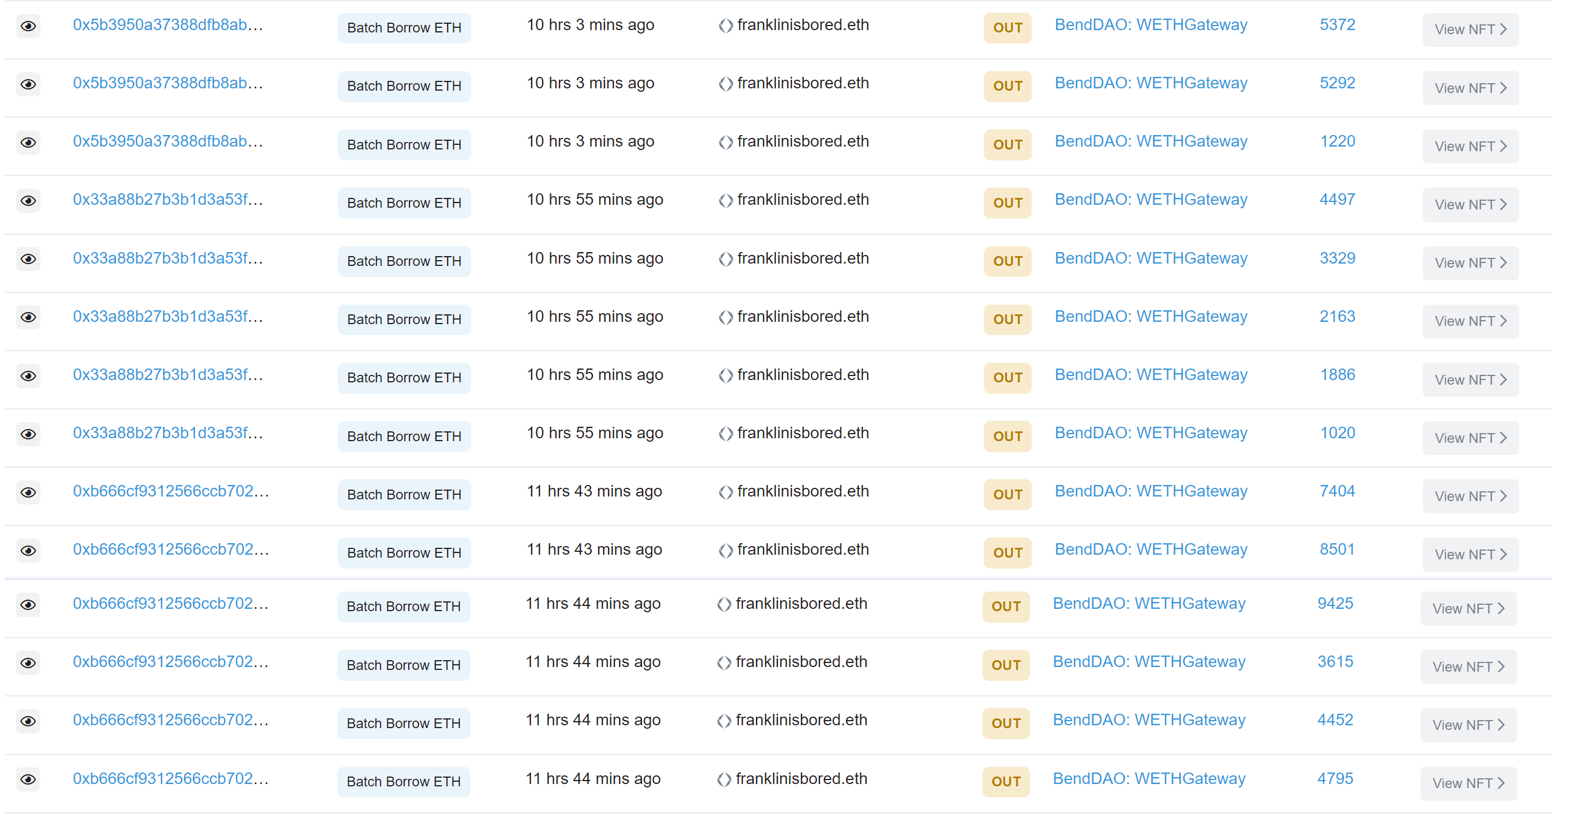This screenshot has height=817, width=1571.
Task: Click contract icon in token 4795 row
Action: [724, 780]
